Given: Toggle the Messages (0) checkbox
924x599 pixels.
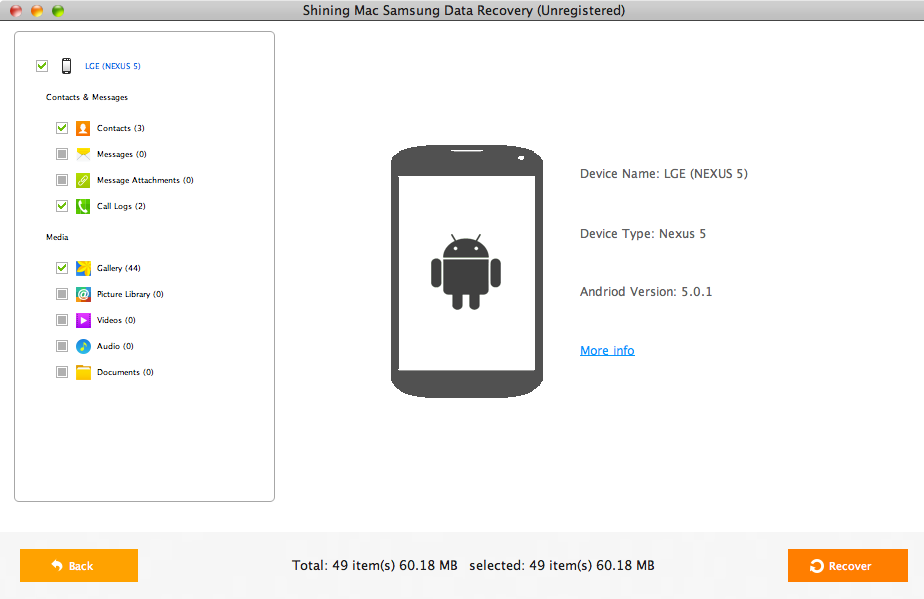Looking at the screenshot, I should point(62,154).
